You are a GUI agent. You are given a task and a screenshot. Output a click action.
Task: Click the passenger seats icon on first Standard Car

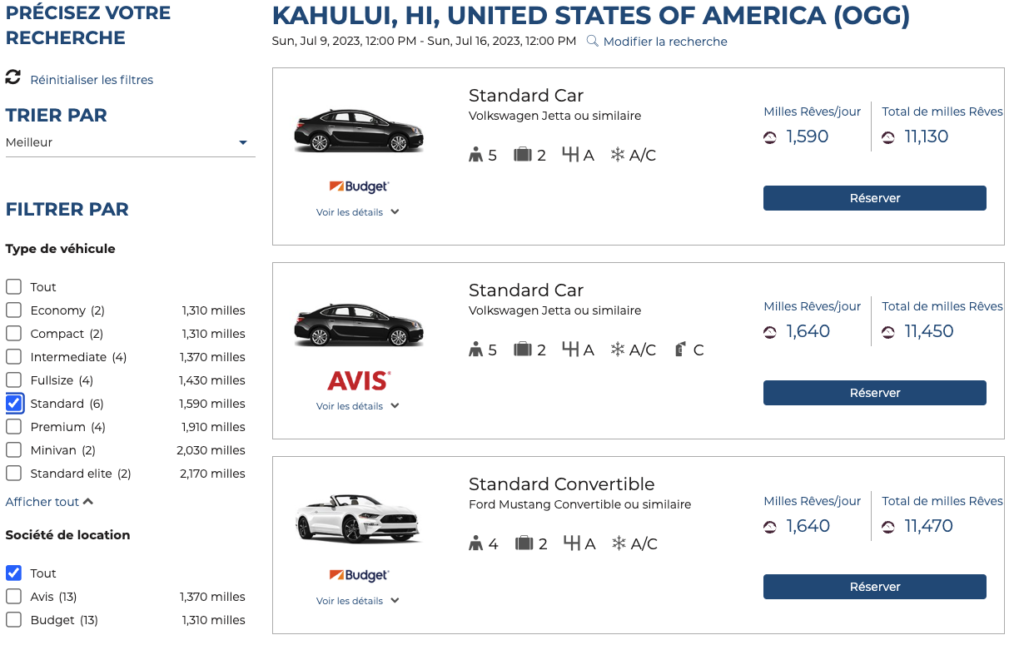coord(475,155)
